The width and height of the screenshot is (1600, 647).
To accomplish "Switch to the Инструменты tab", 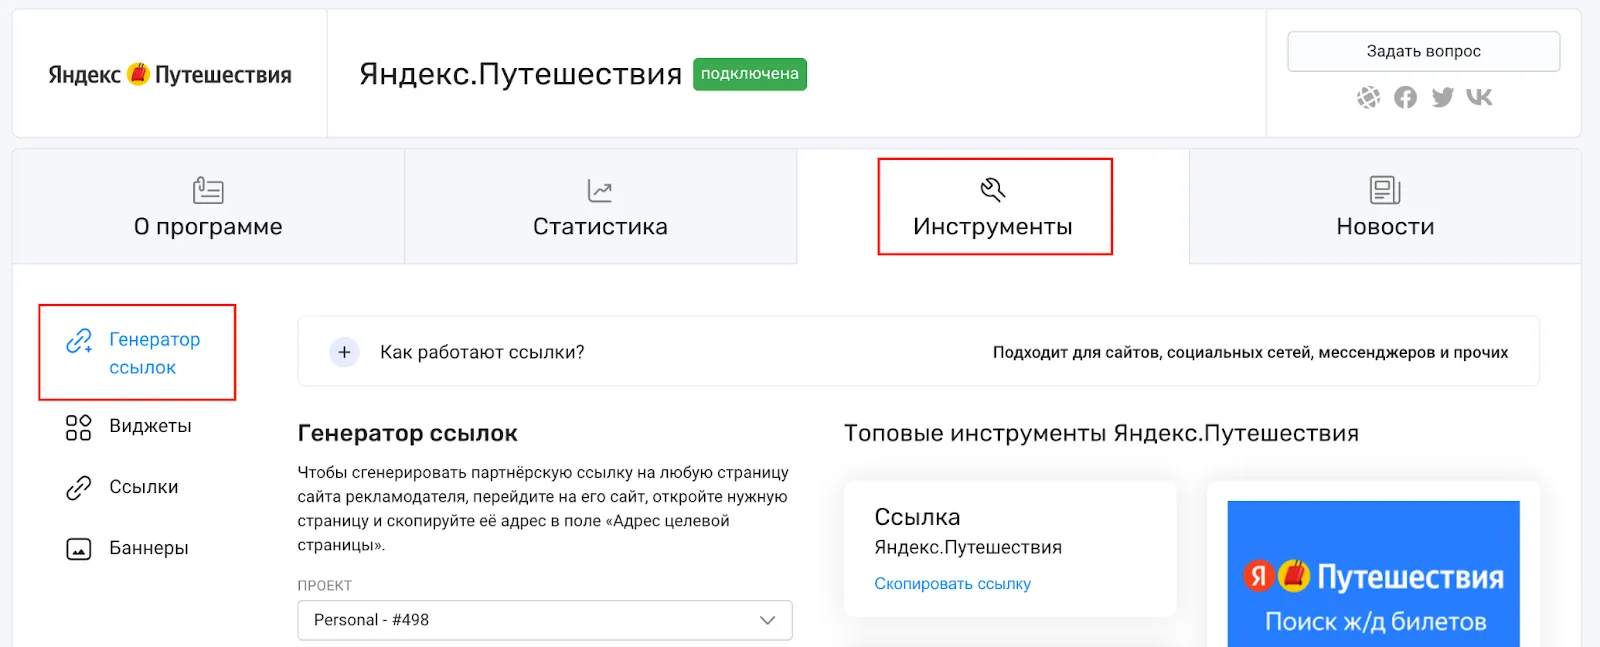I will pyautogui.click(x=993, y=207).
